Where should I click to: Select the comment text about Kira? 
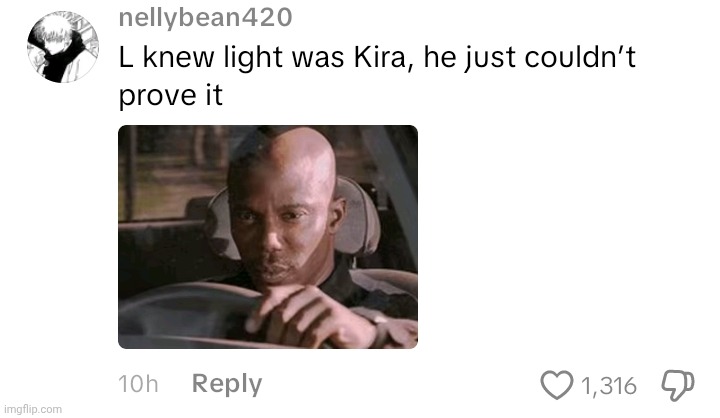(x=377, y=76)
